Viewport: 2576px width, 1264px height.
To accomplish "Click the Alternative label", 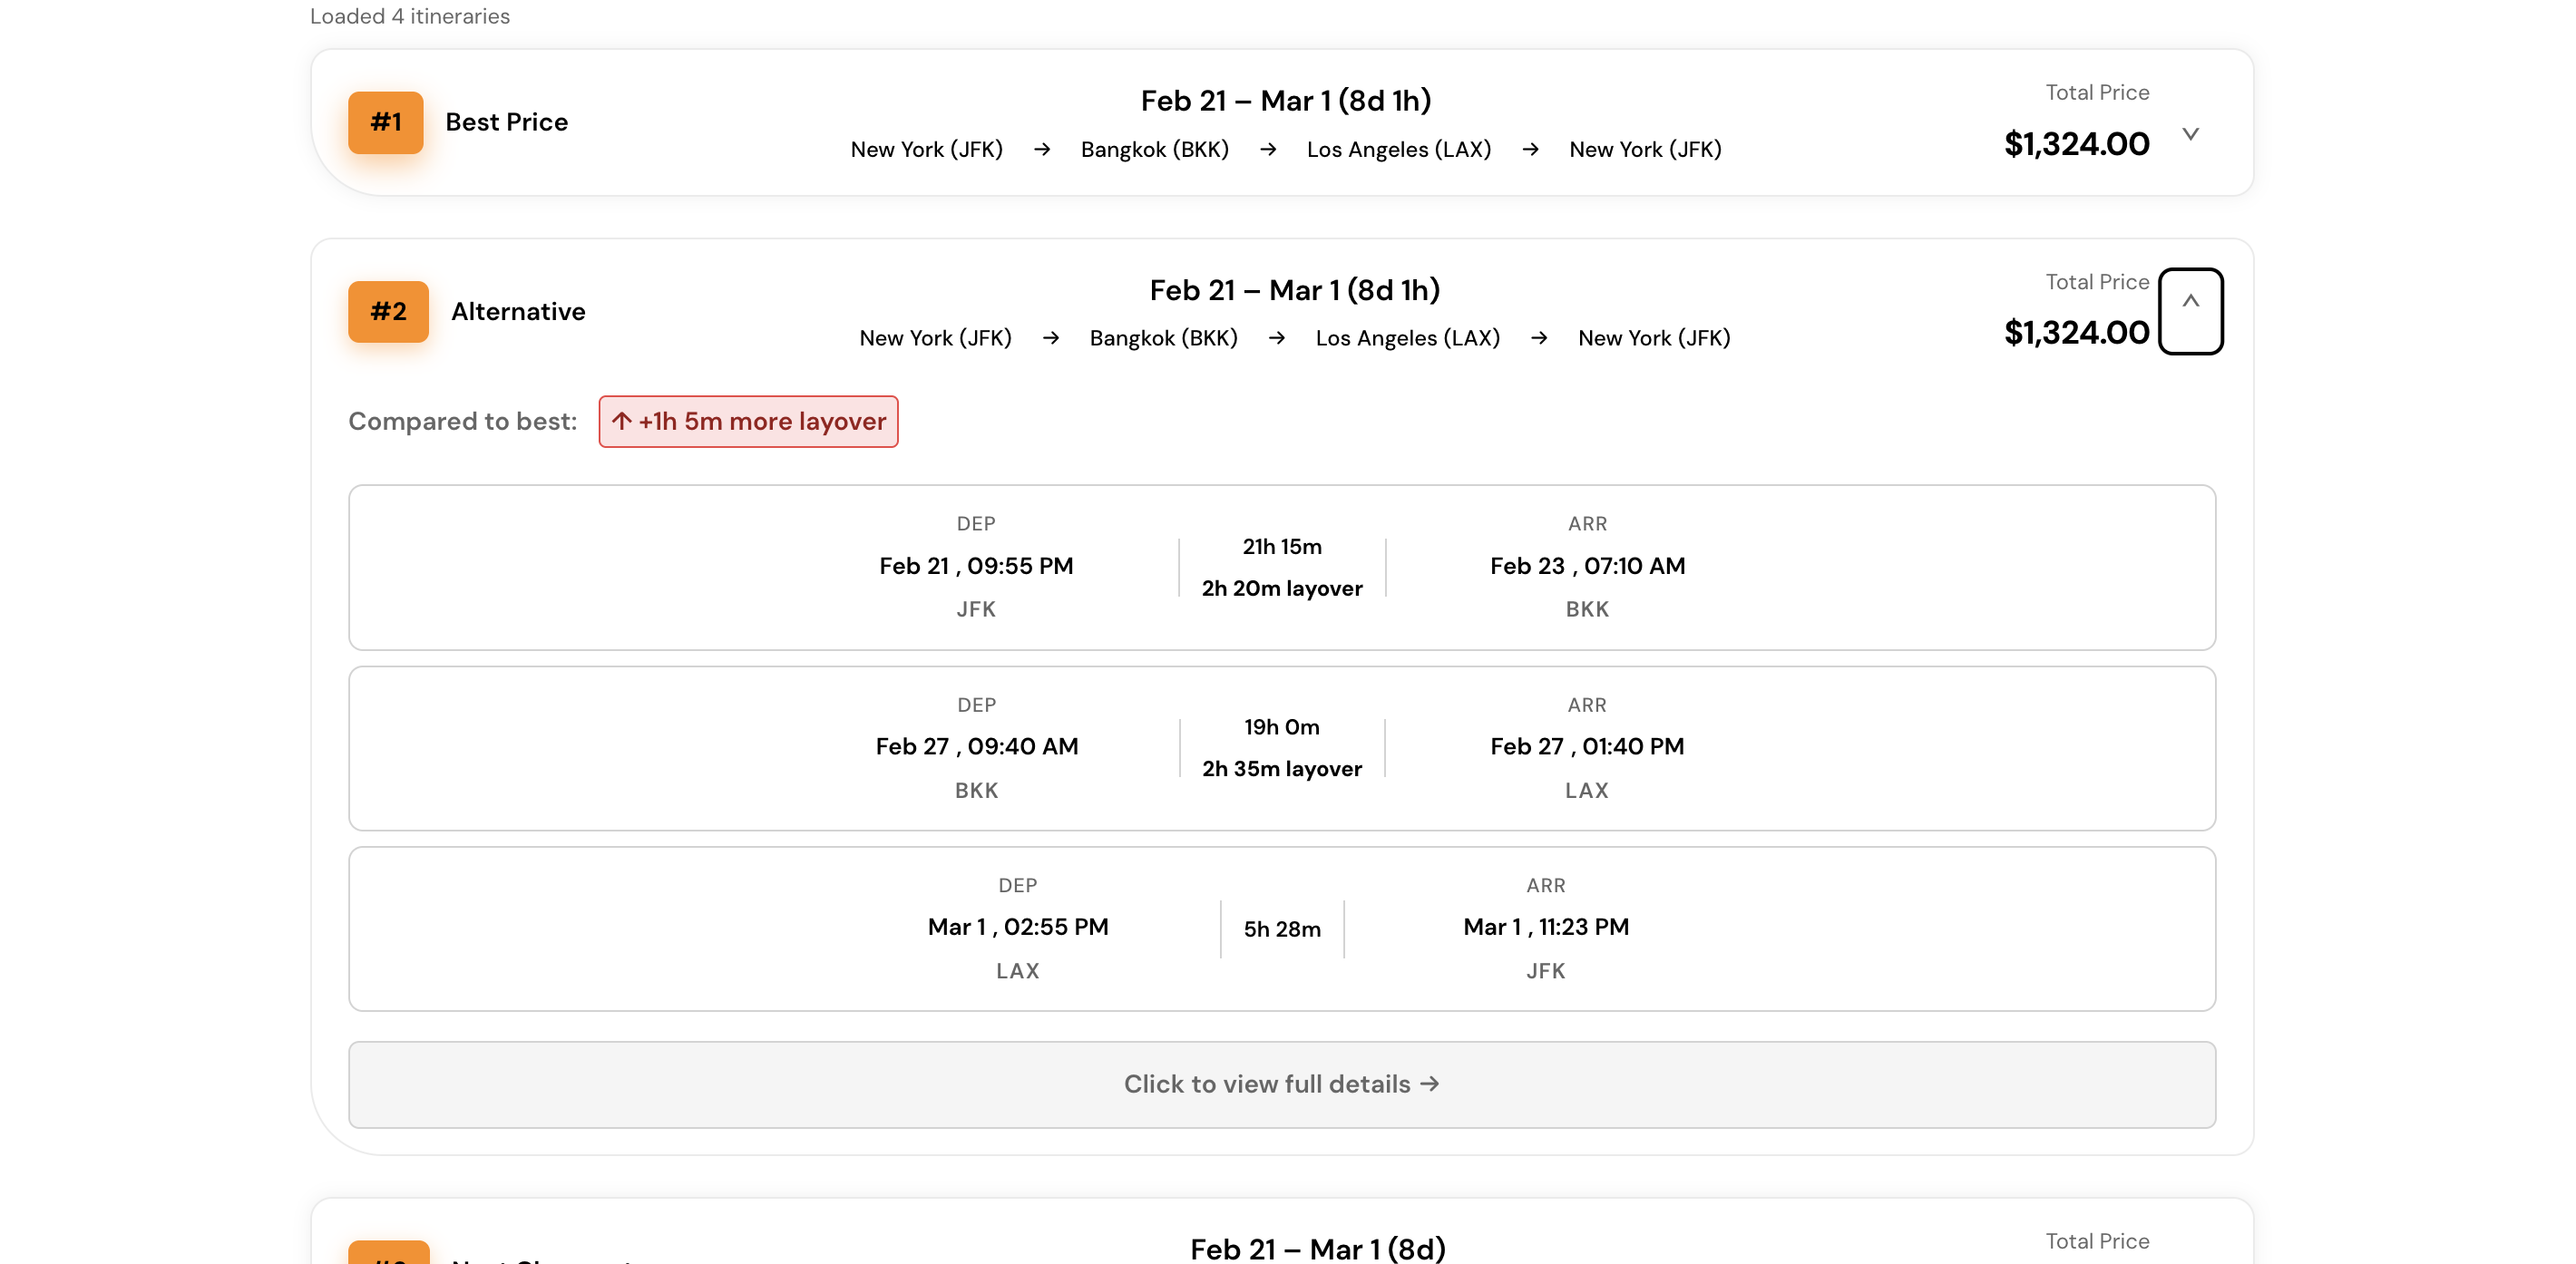I will coord(518,311).
